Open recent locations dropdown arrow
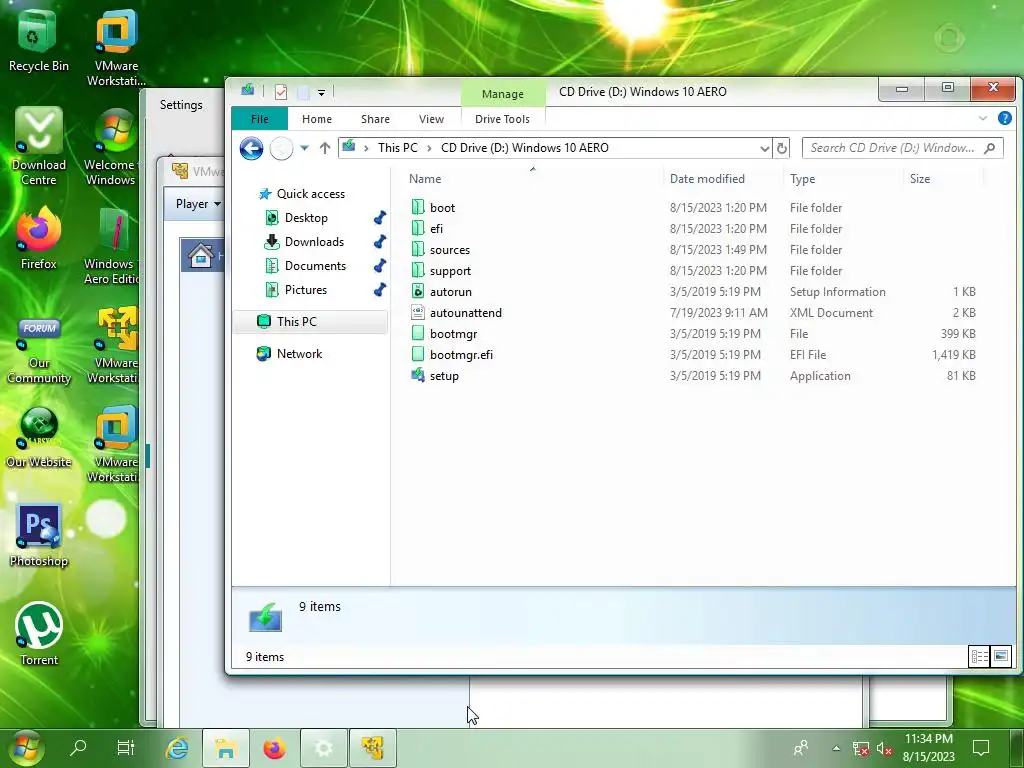 tap(304, 148)
